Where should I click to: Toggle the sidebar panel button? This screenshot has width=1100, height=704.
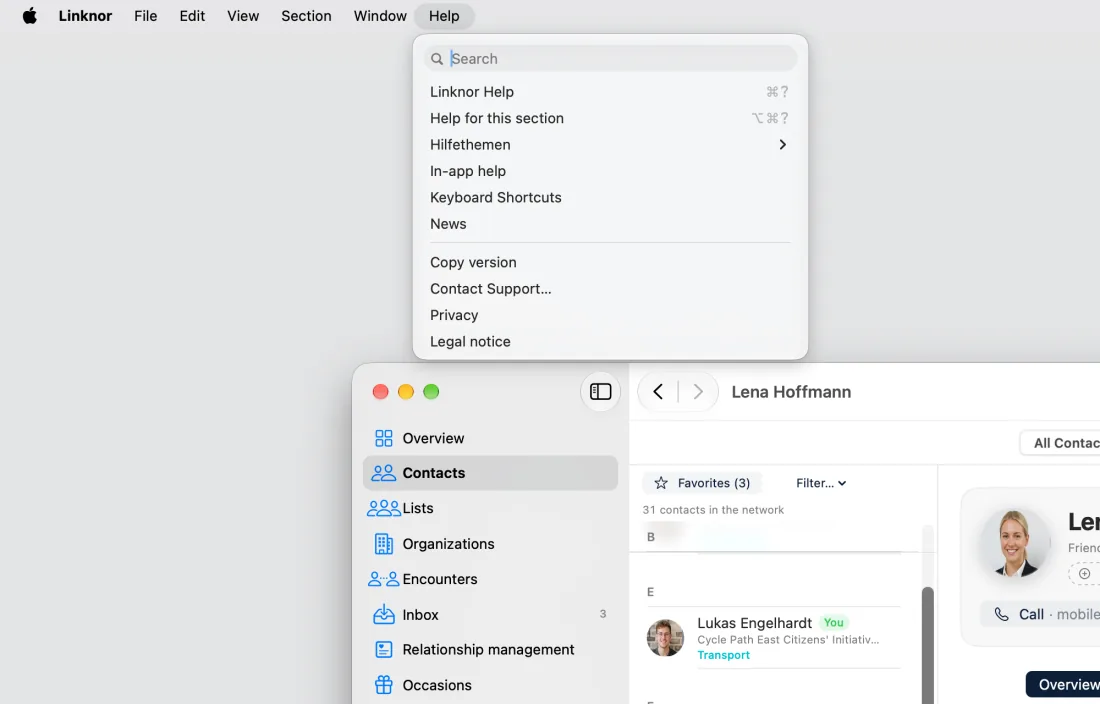601,392
